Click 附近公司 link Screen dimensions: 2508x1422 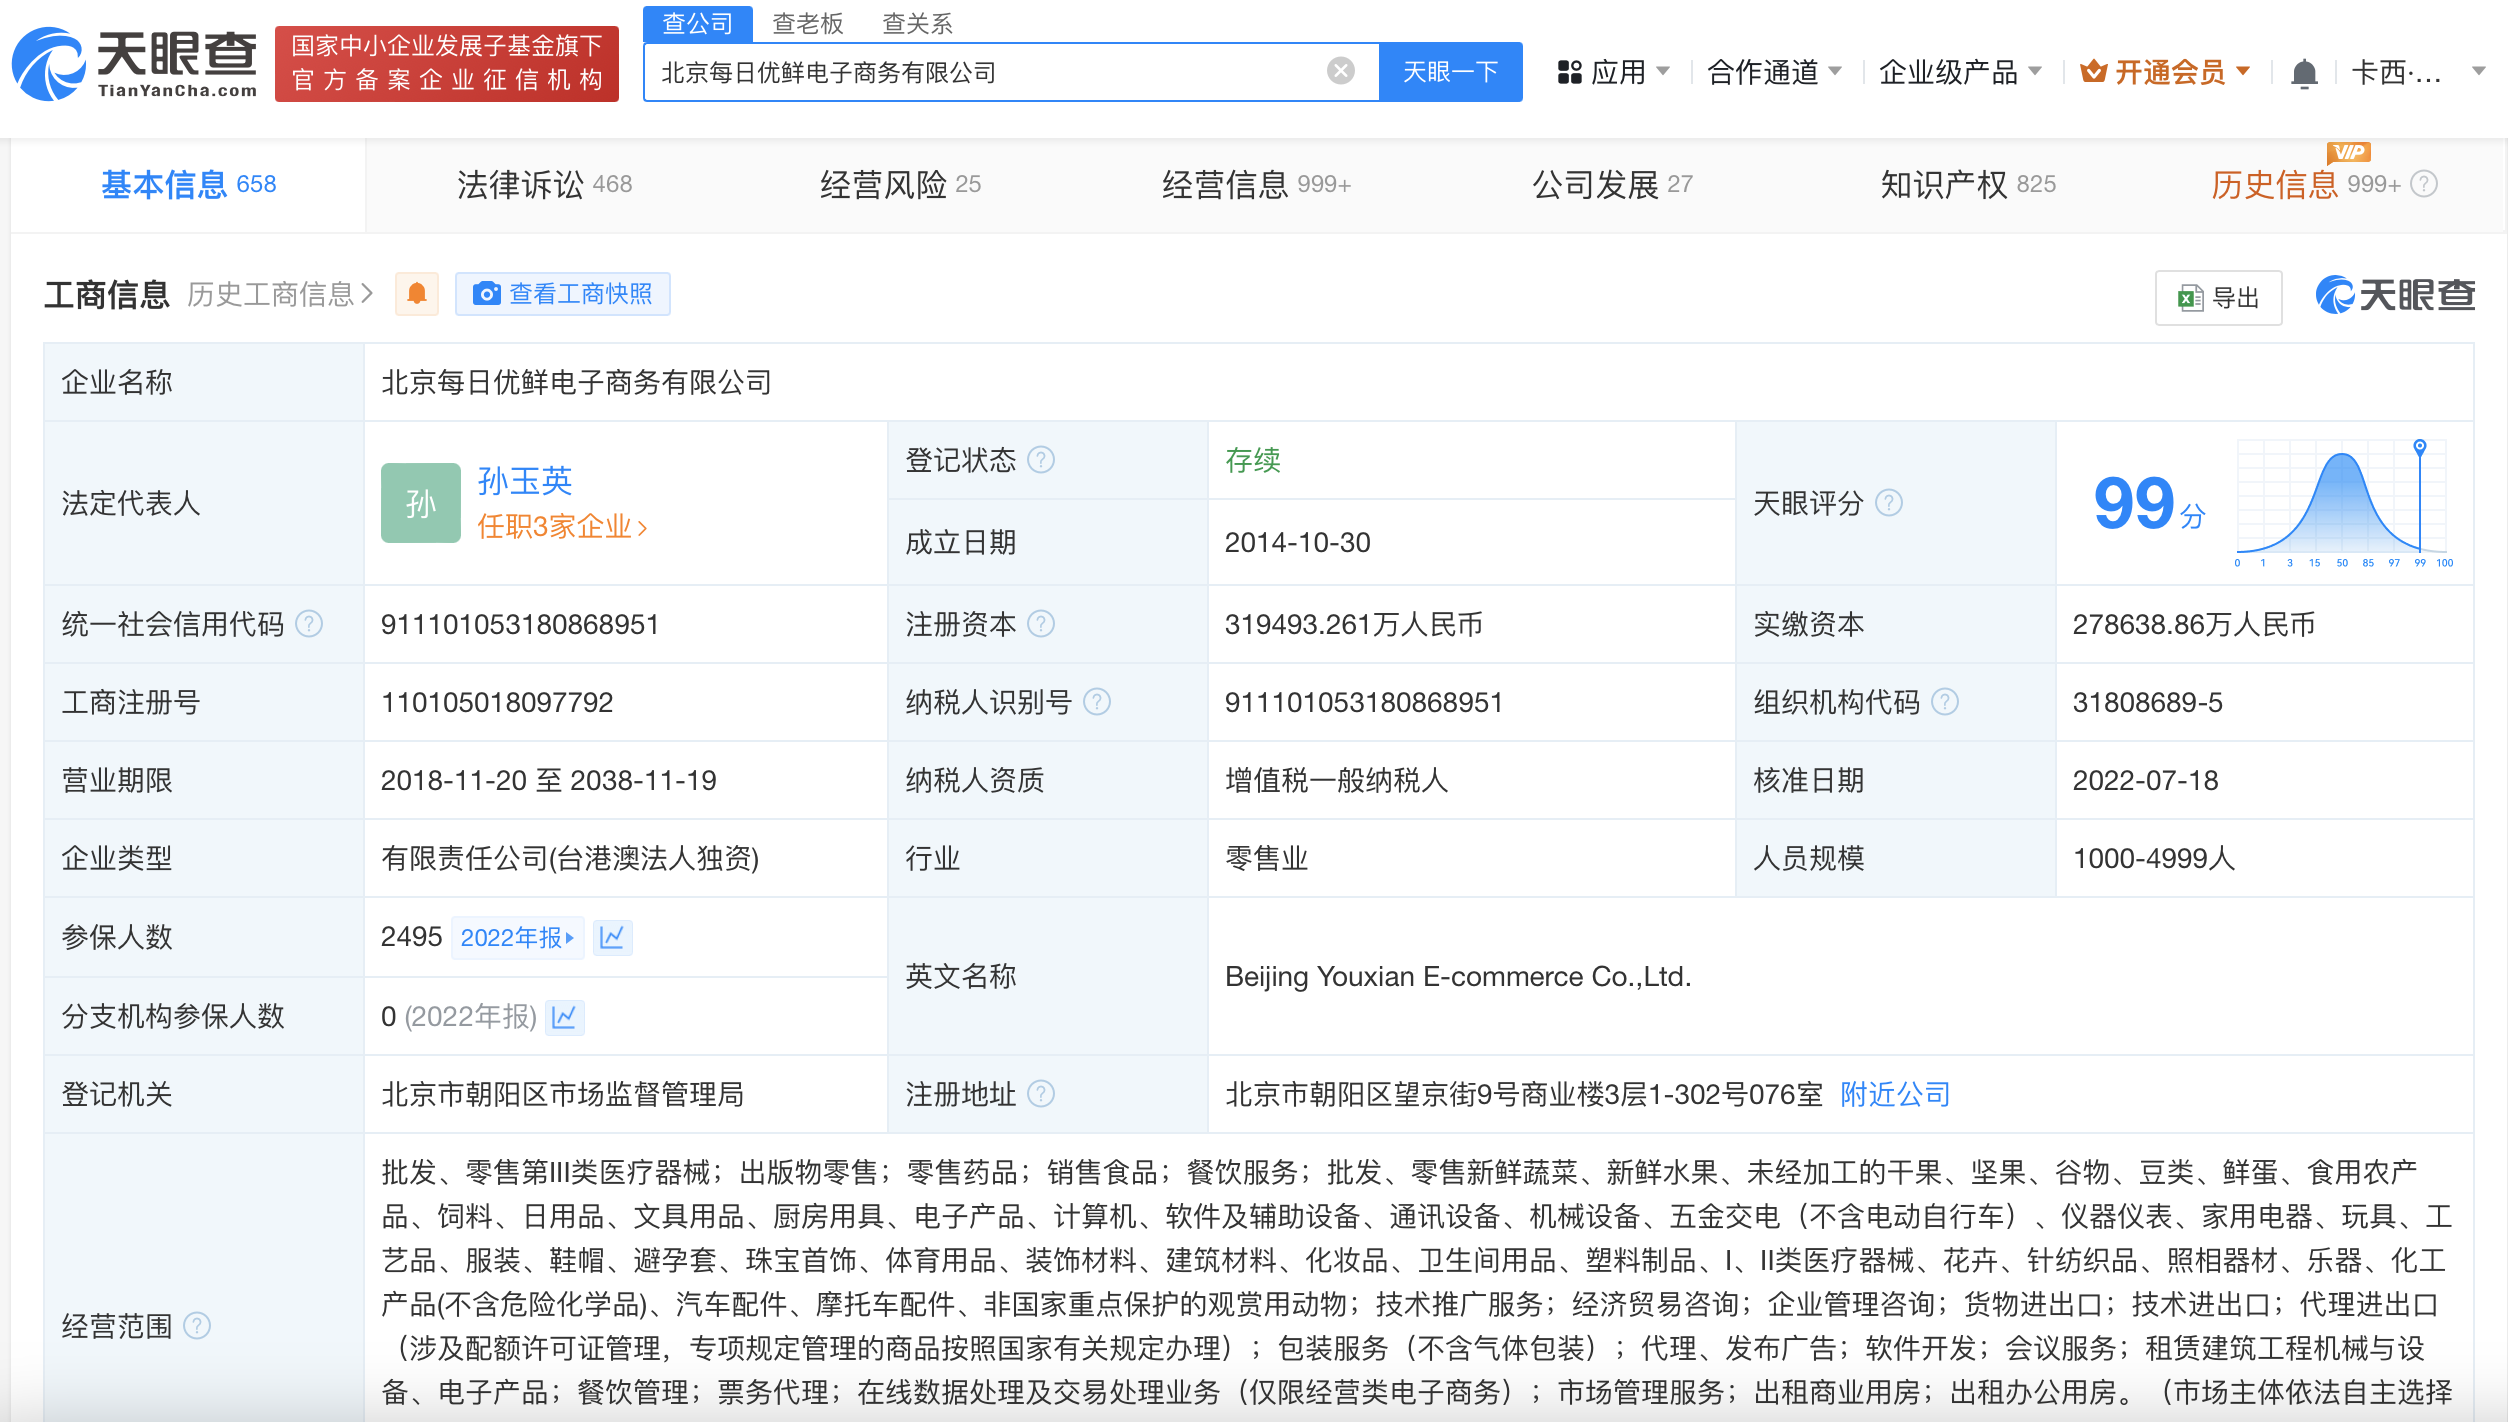(1895, 1094)
